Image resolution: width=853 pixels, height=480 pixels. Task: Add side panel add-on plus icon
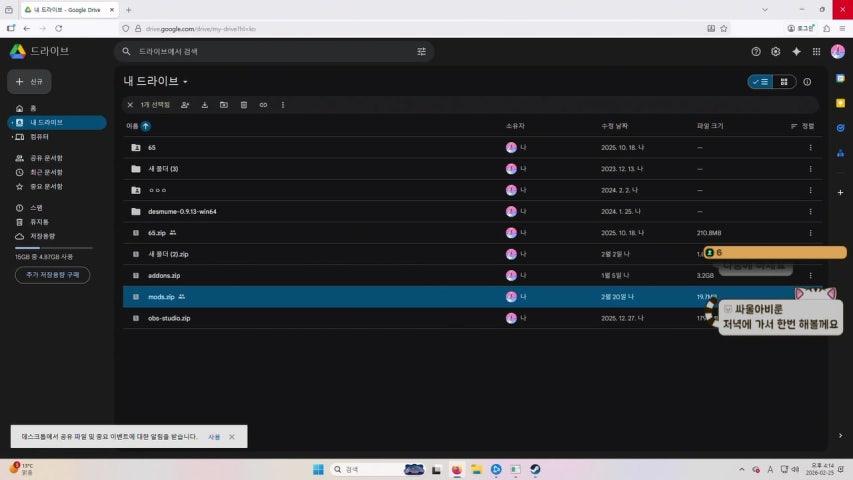click(840, 192)
